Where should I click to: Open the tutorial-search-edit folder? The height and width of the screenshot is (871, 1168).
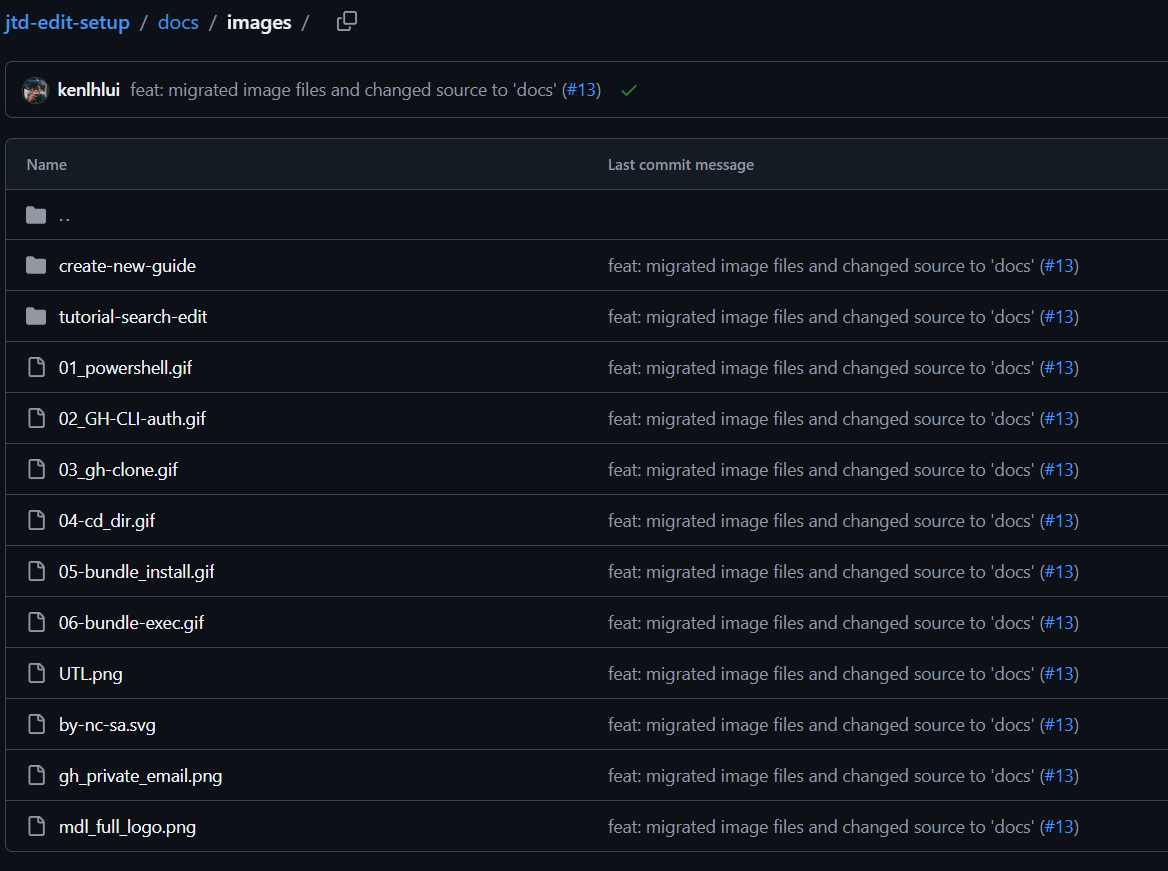[133, 317]
